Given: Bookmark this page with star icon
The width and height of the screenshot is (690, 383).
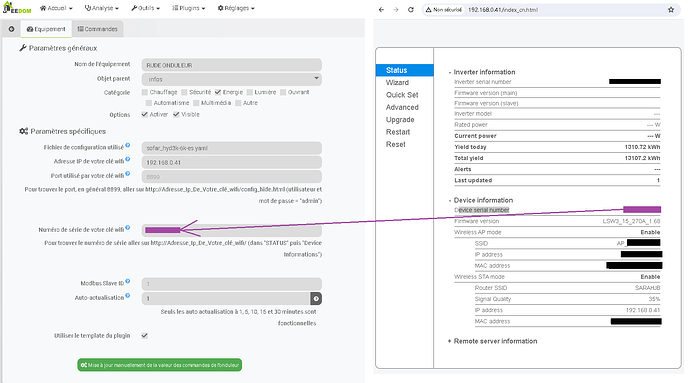Looking at the screenshot, I should pos(671,10).
